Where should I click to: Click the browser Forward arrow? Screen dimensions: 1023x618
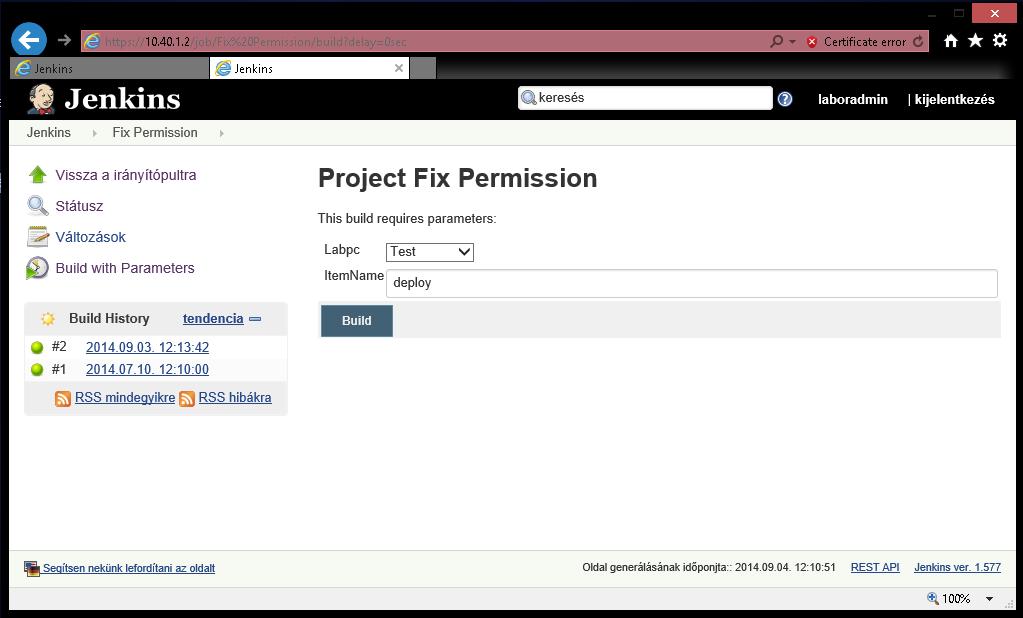click(x=64, y=40)
